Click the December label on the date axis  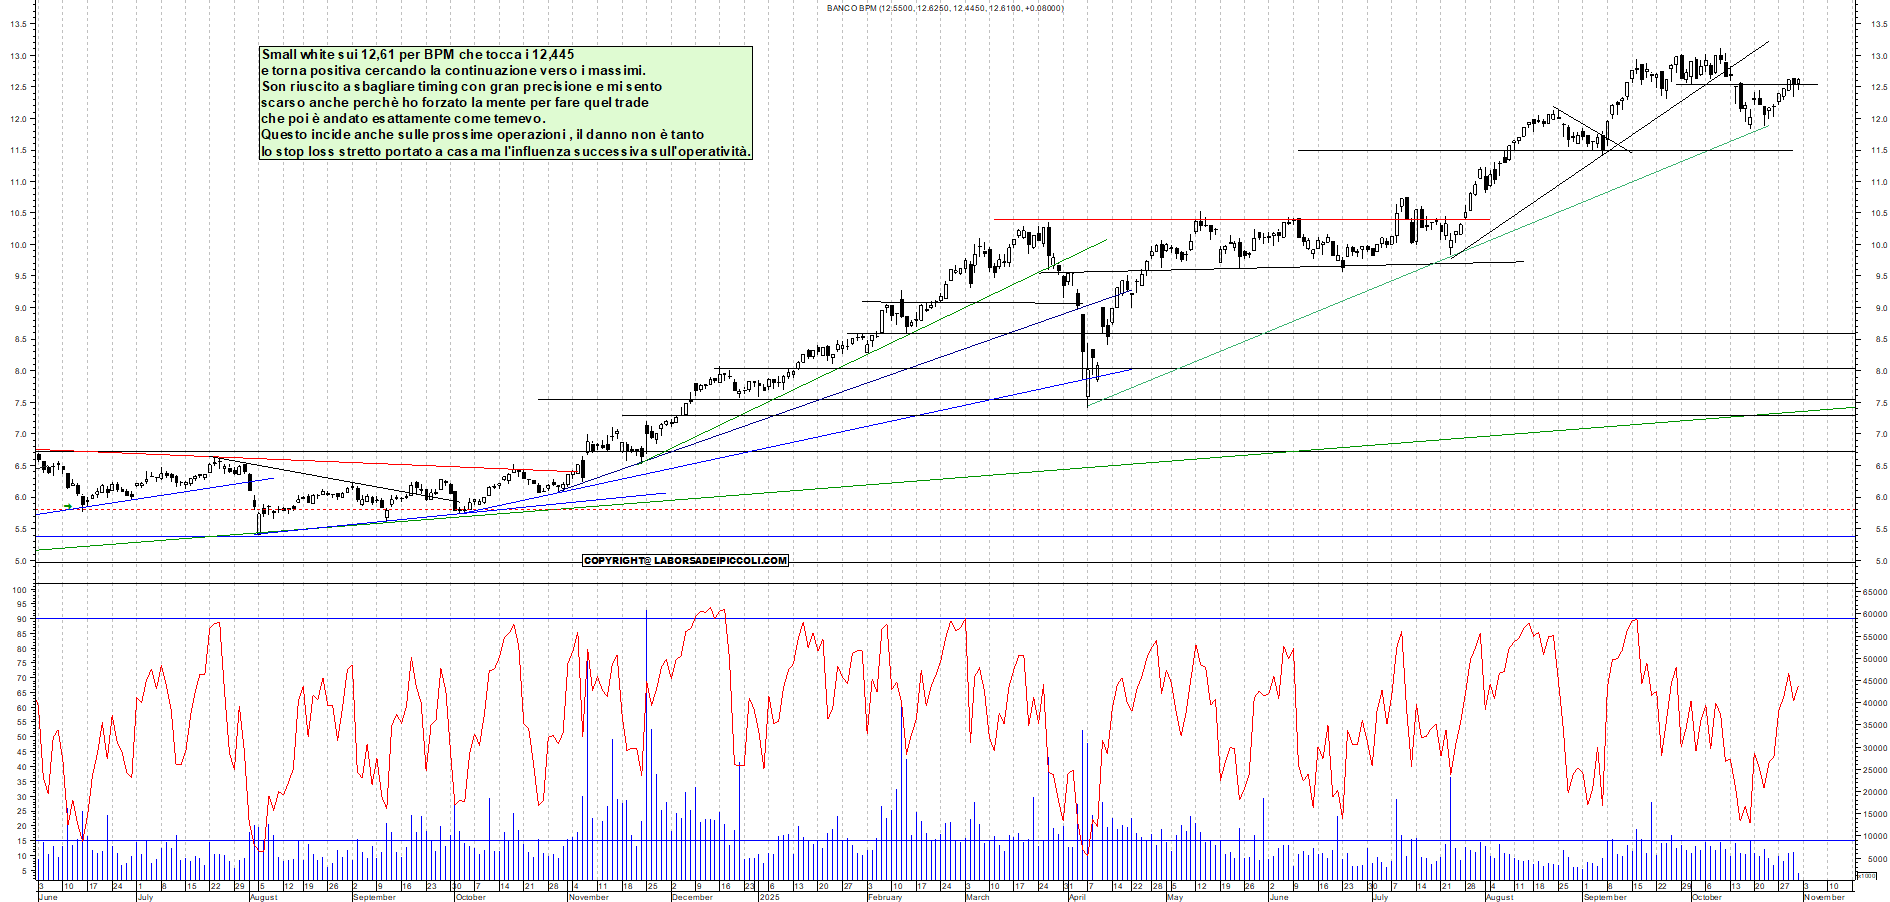pos(690,897)
